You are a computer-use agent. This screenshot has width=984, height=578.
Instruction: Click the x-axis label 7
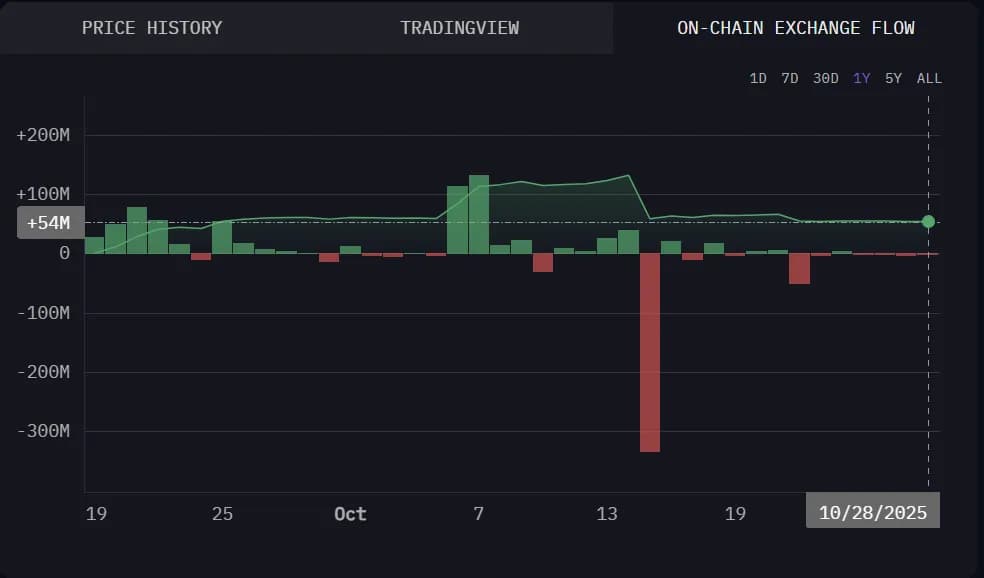[479, 514]
